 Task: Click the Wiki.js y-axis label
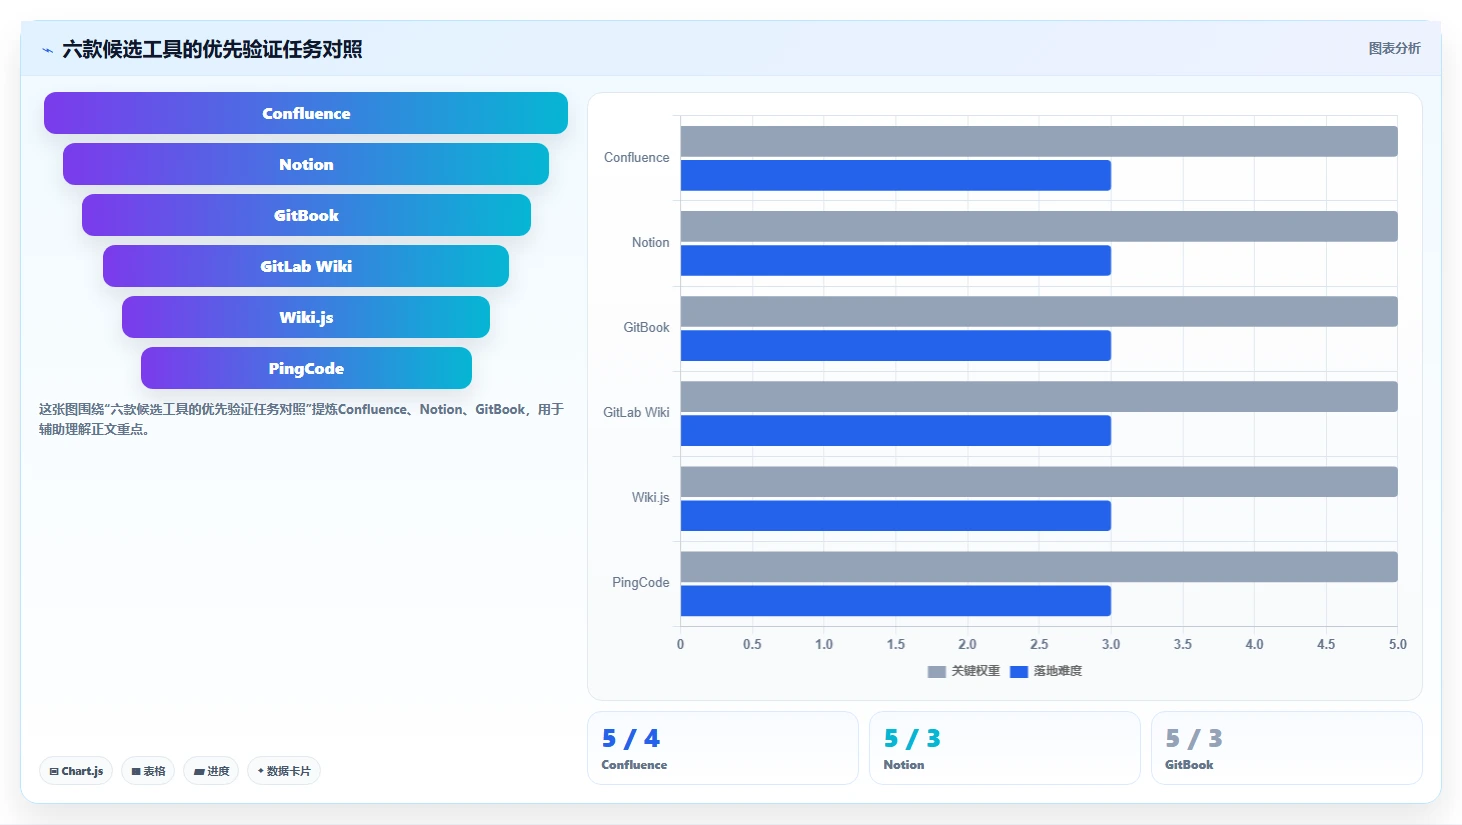click(650, 497)
